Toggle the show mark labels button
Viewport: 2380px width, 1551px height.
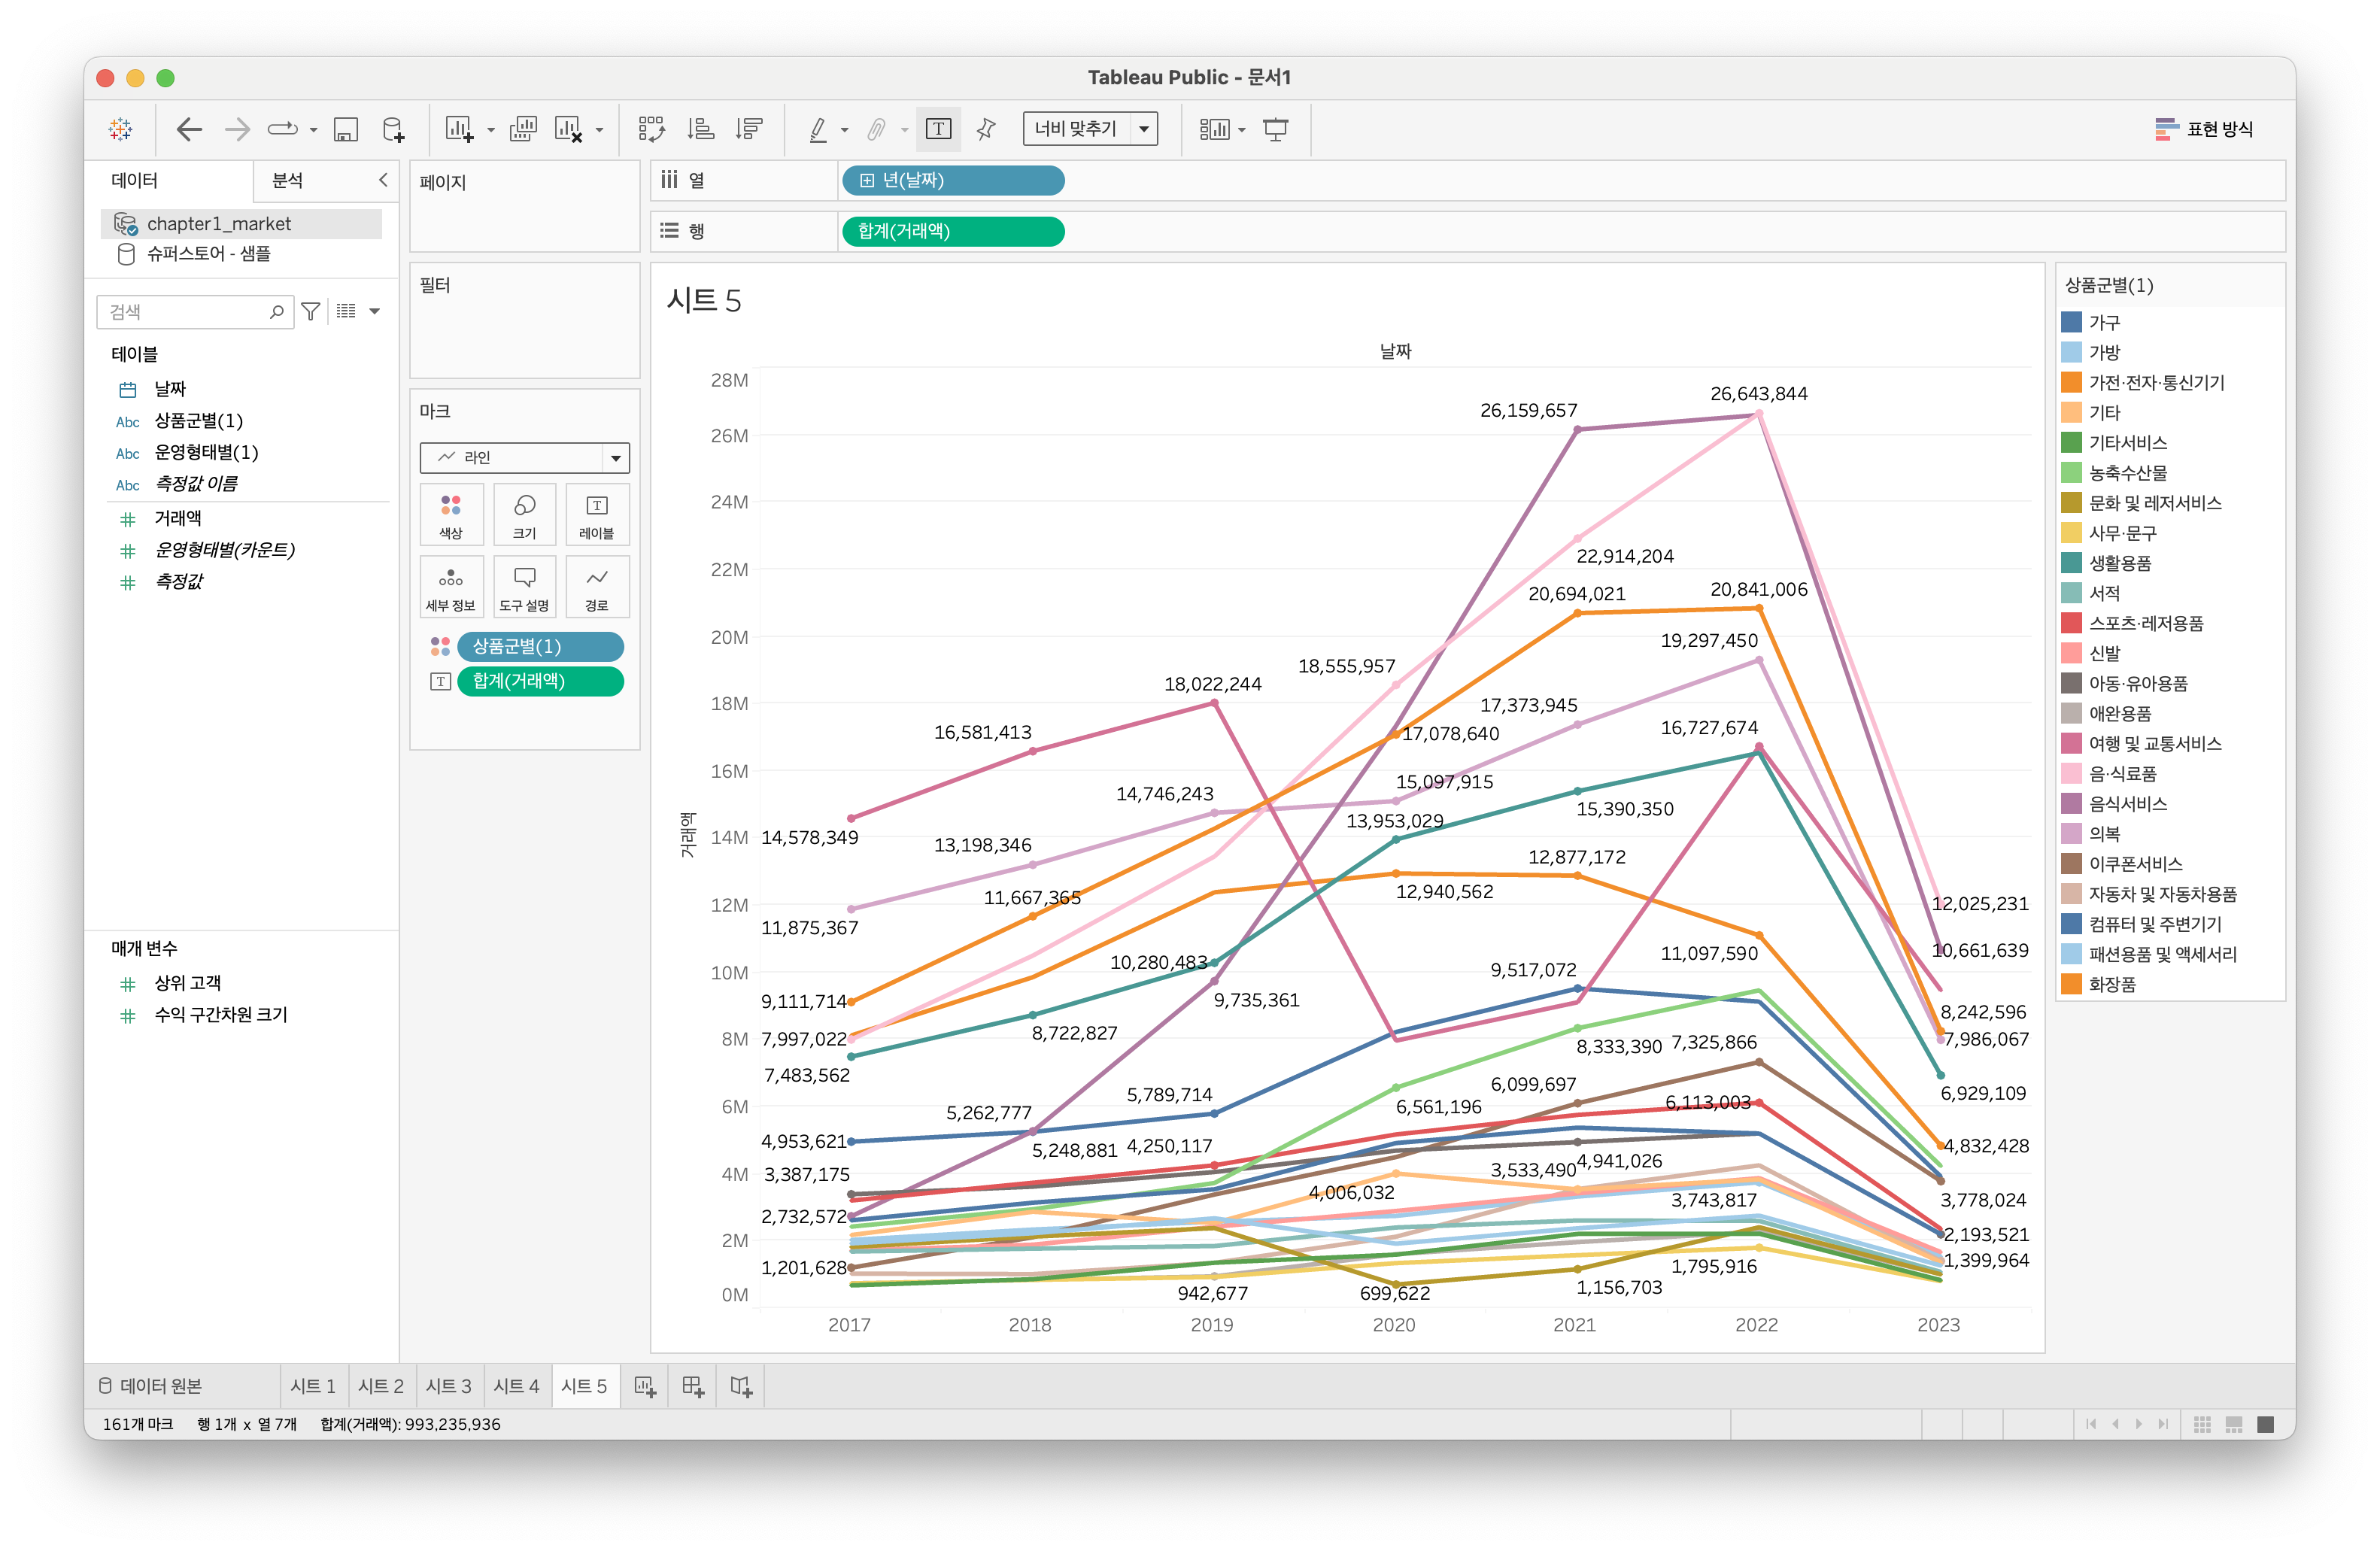click(x=938, y=129)
